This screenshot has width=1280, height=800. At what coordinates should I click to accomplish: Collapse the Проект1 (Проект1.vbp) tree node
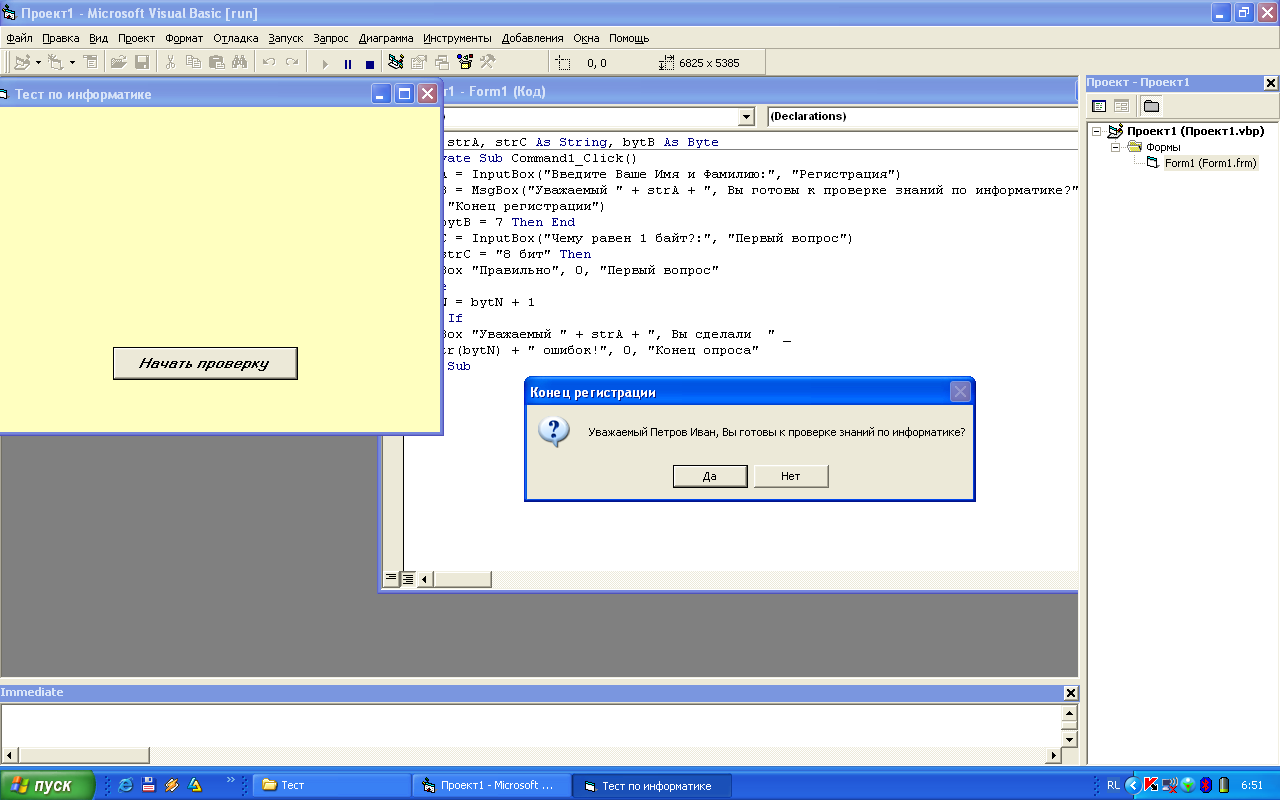click(x=1097, y=131)
